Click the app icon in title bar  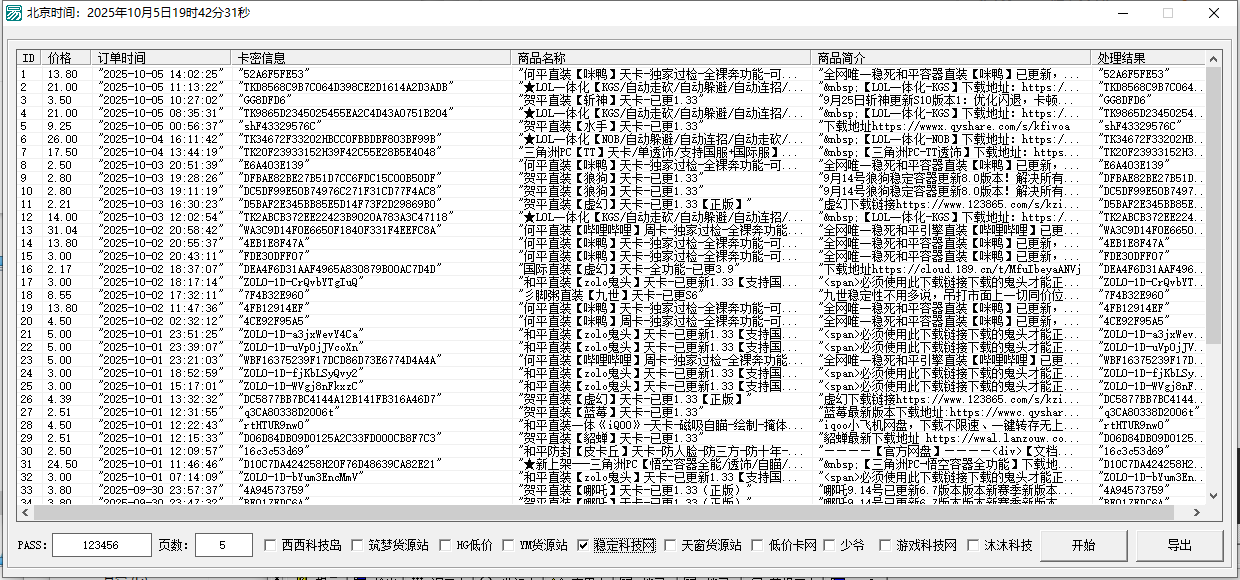(13, 14)
